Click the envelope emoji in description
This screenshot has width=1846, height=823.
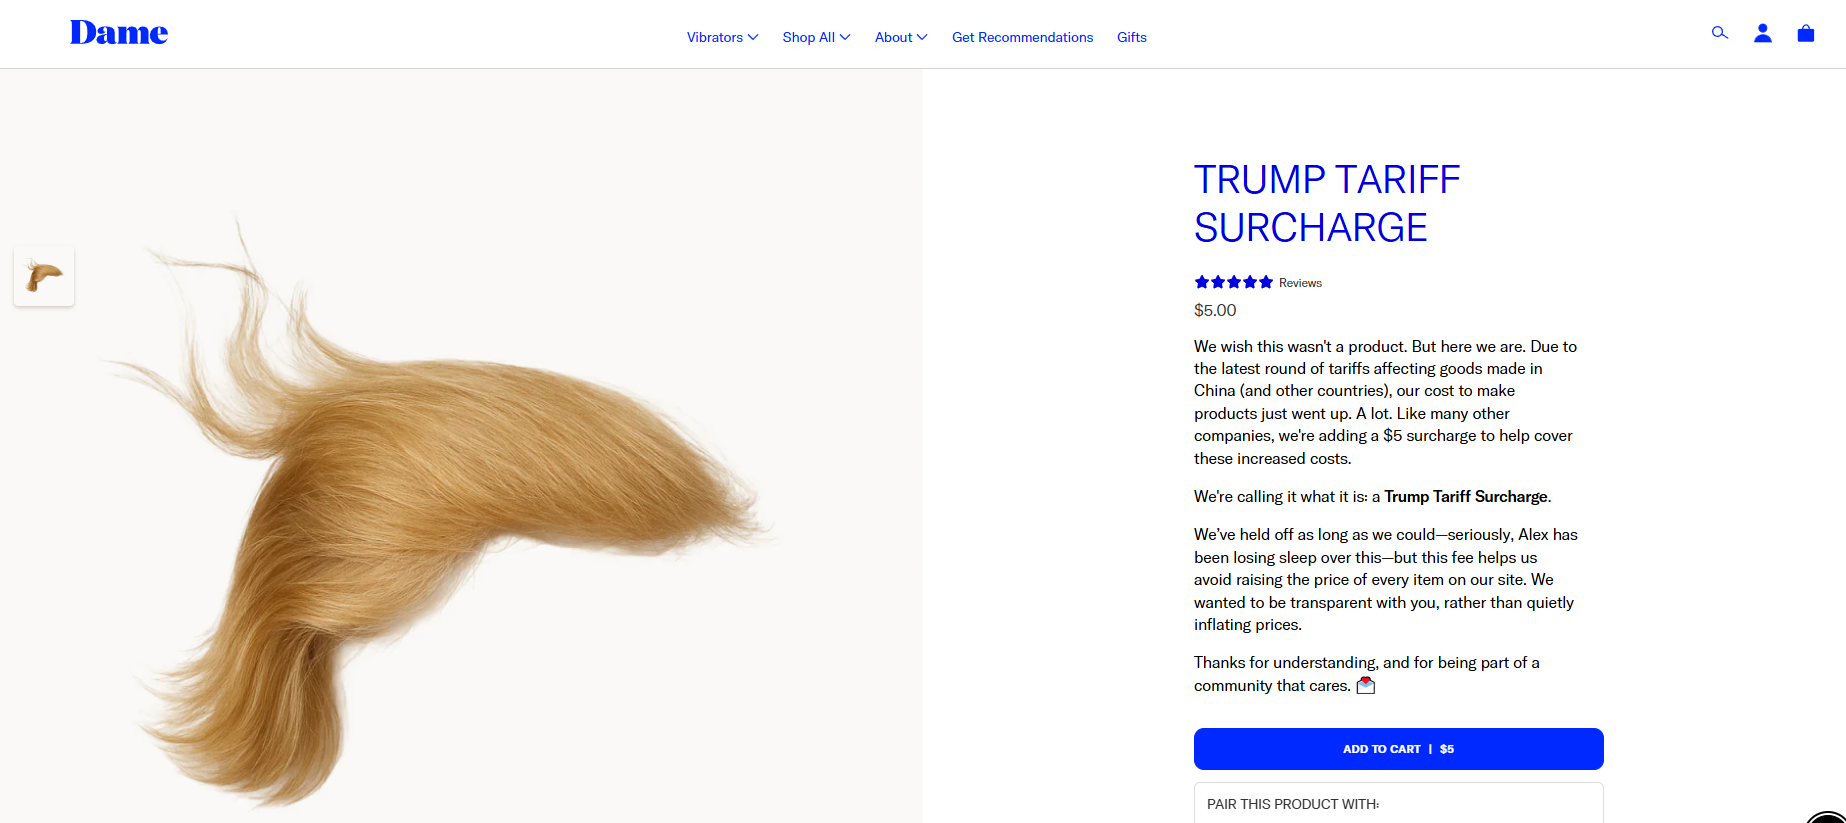[1366, 685]
